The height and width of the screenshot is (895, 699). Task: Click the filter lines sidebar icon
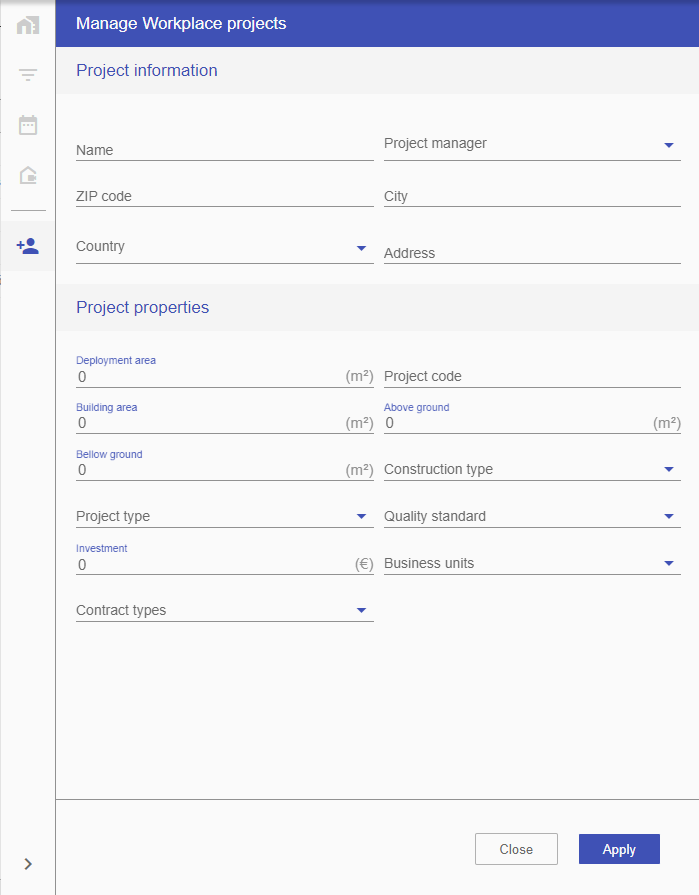[x=27, y=75]
